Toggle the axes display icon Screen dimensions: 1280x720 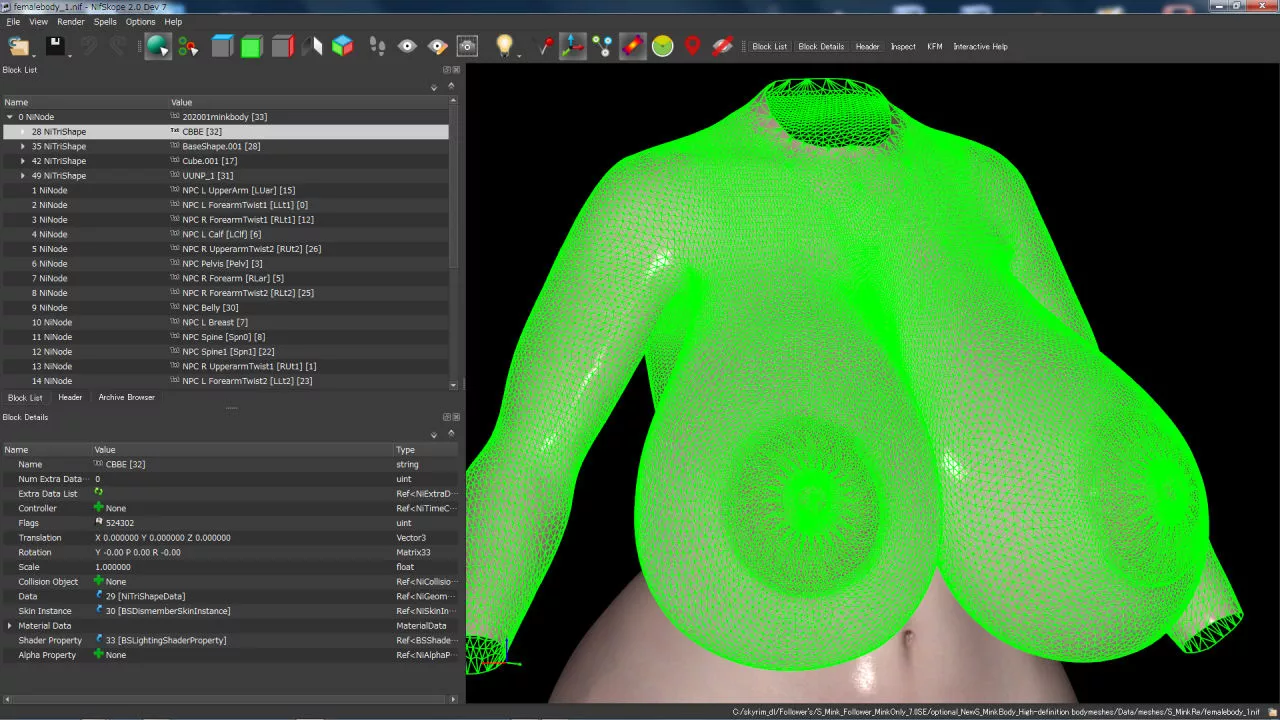[x=572, y=46]
